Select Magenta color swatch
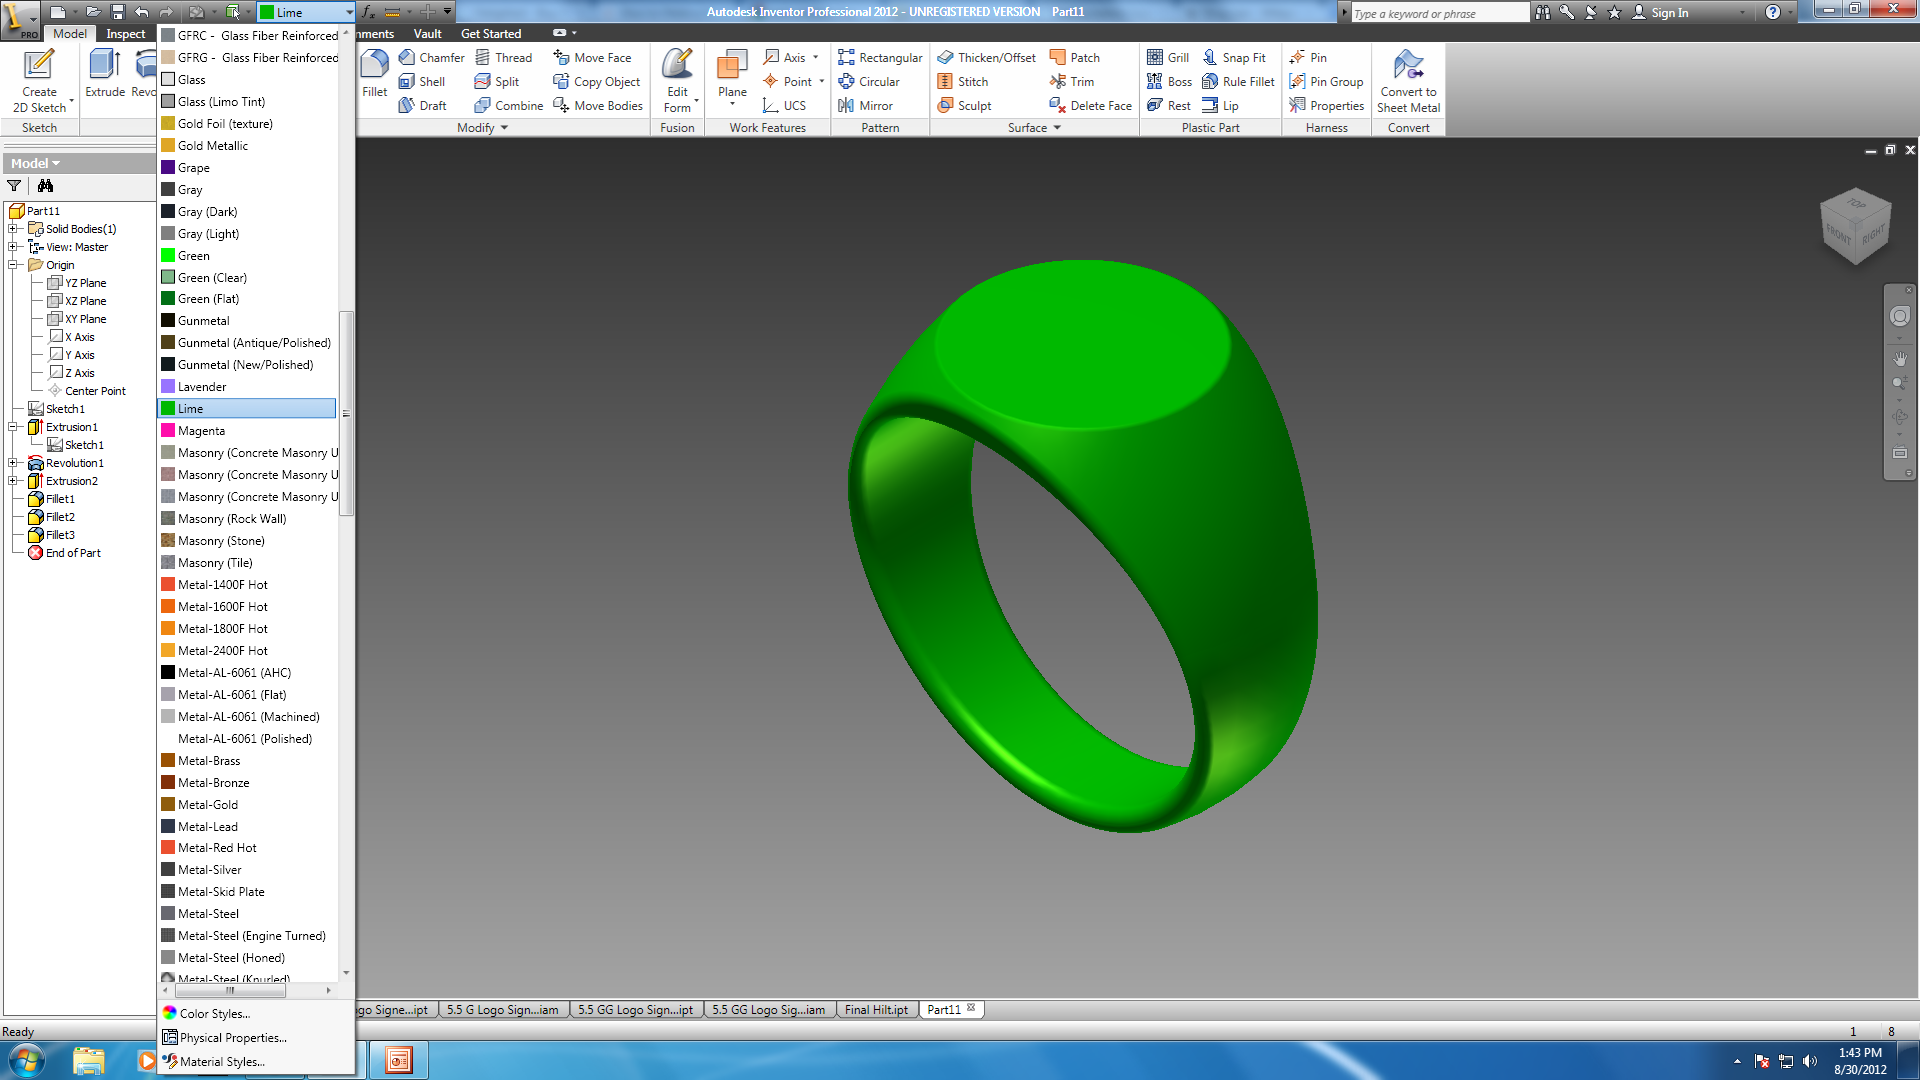 point(168,431)
